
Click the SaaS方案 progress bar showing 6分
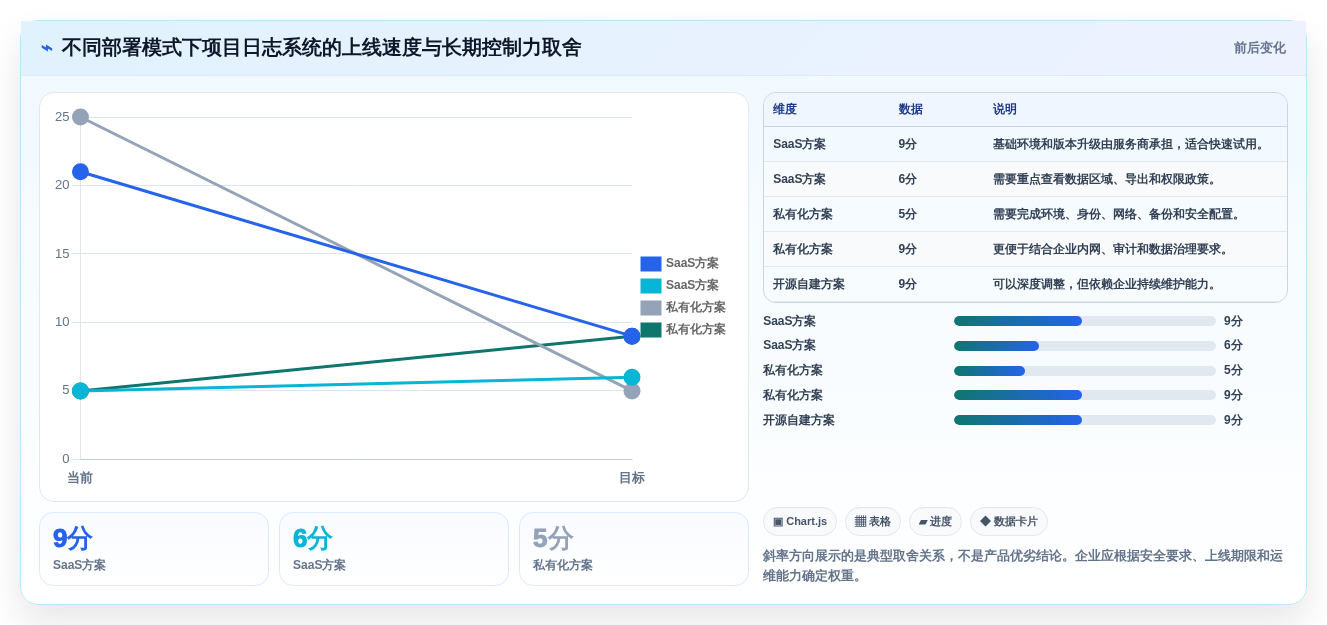click(1085, 346)
